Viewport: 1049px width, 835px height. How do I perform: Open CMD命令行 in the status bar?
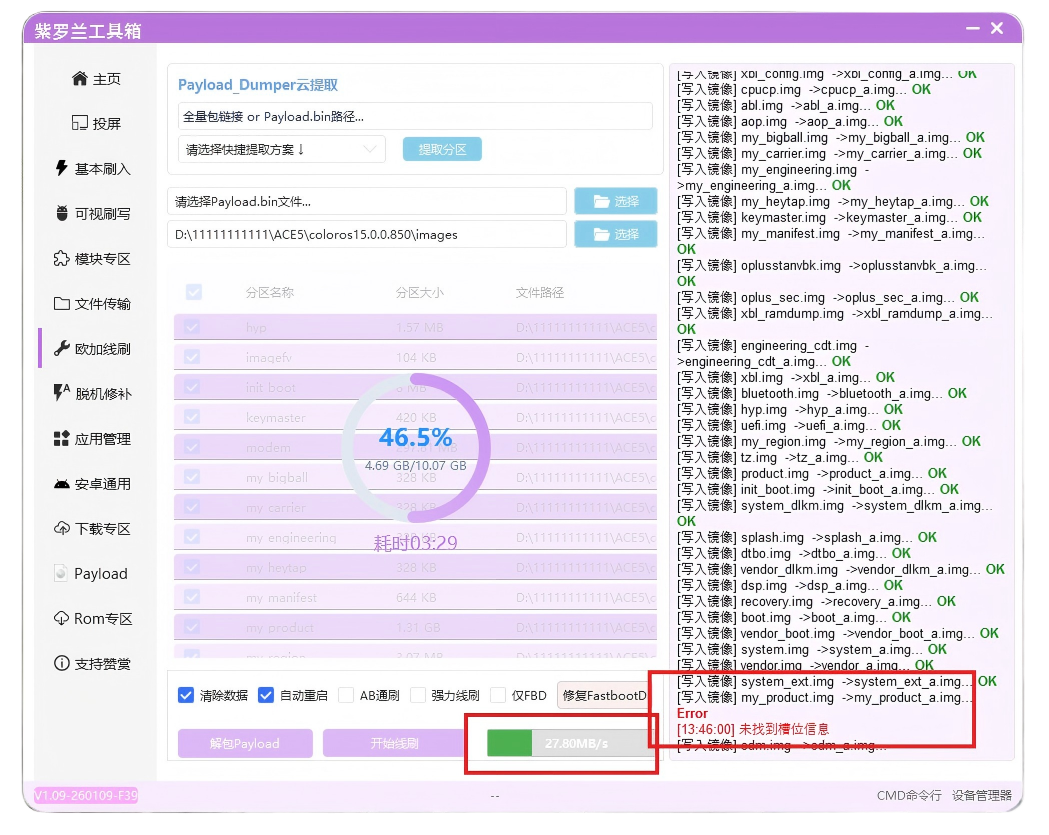click(x=909, y=796)
